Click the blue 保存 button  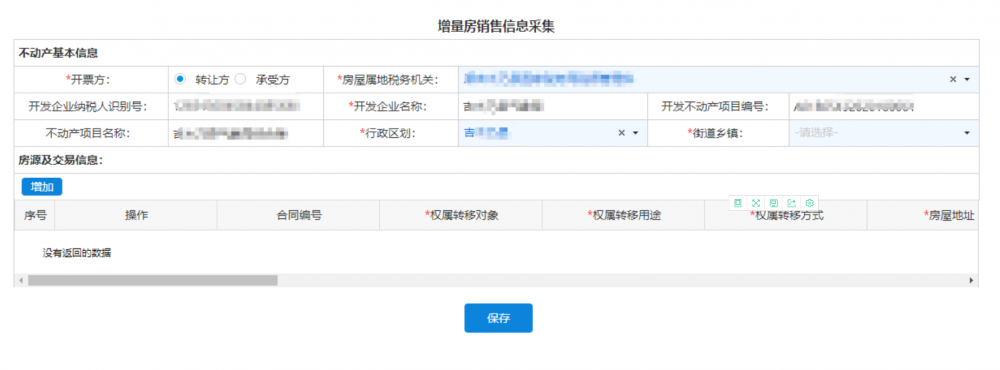coord(498,318)
